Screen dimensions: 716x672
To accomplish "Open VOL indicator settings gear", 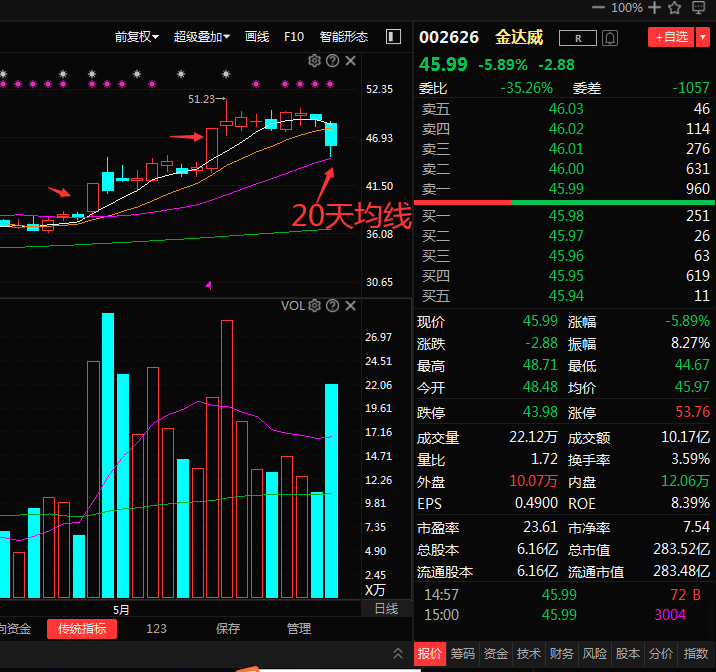I will 315,305.
